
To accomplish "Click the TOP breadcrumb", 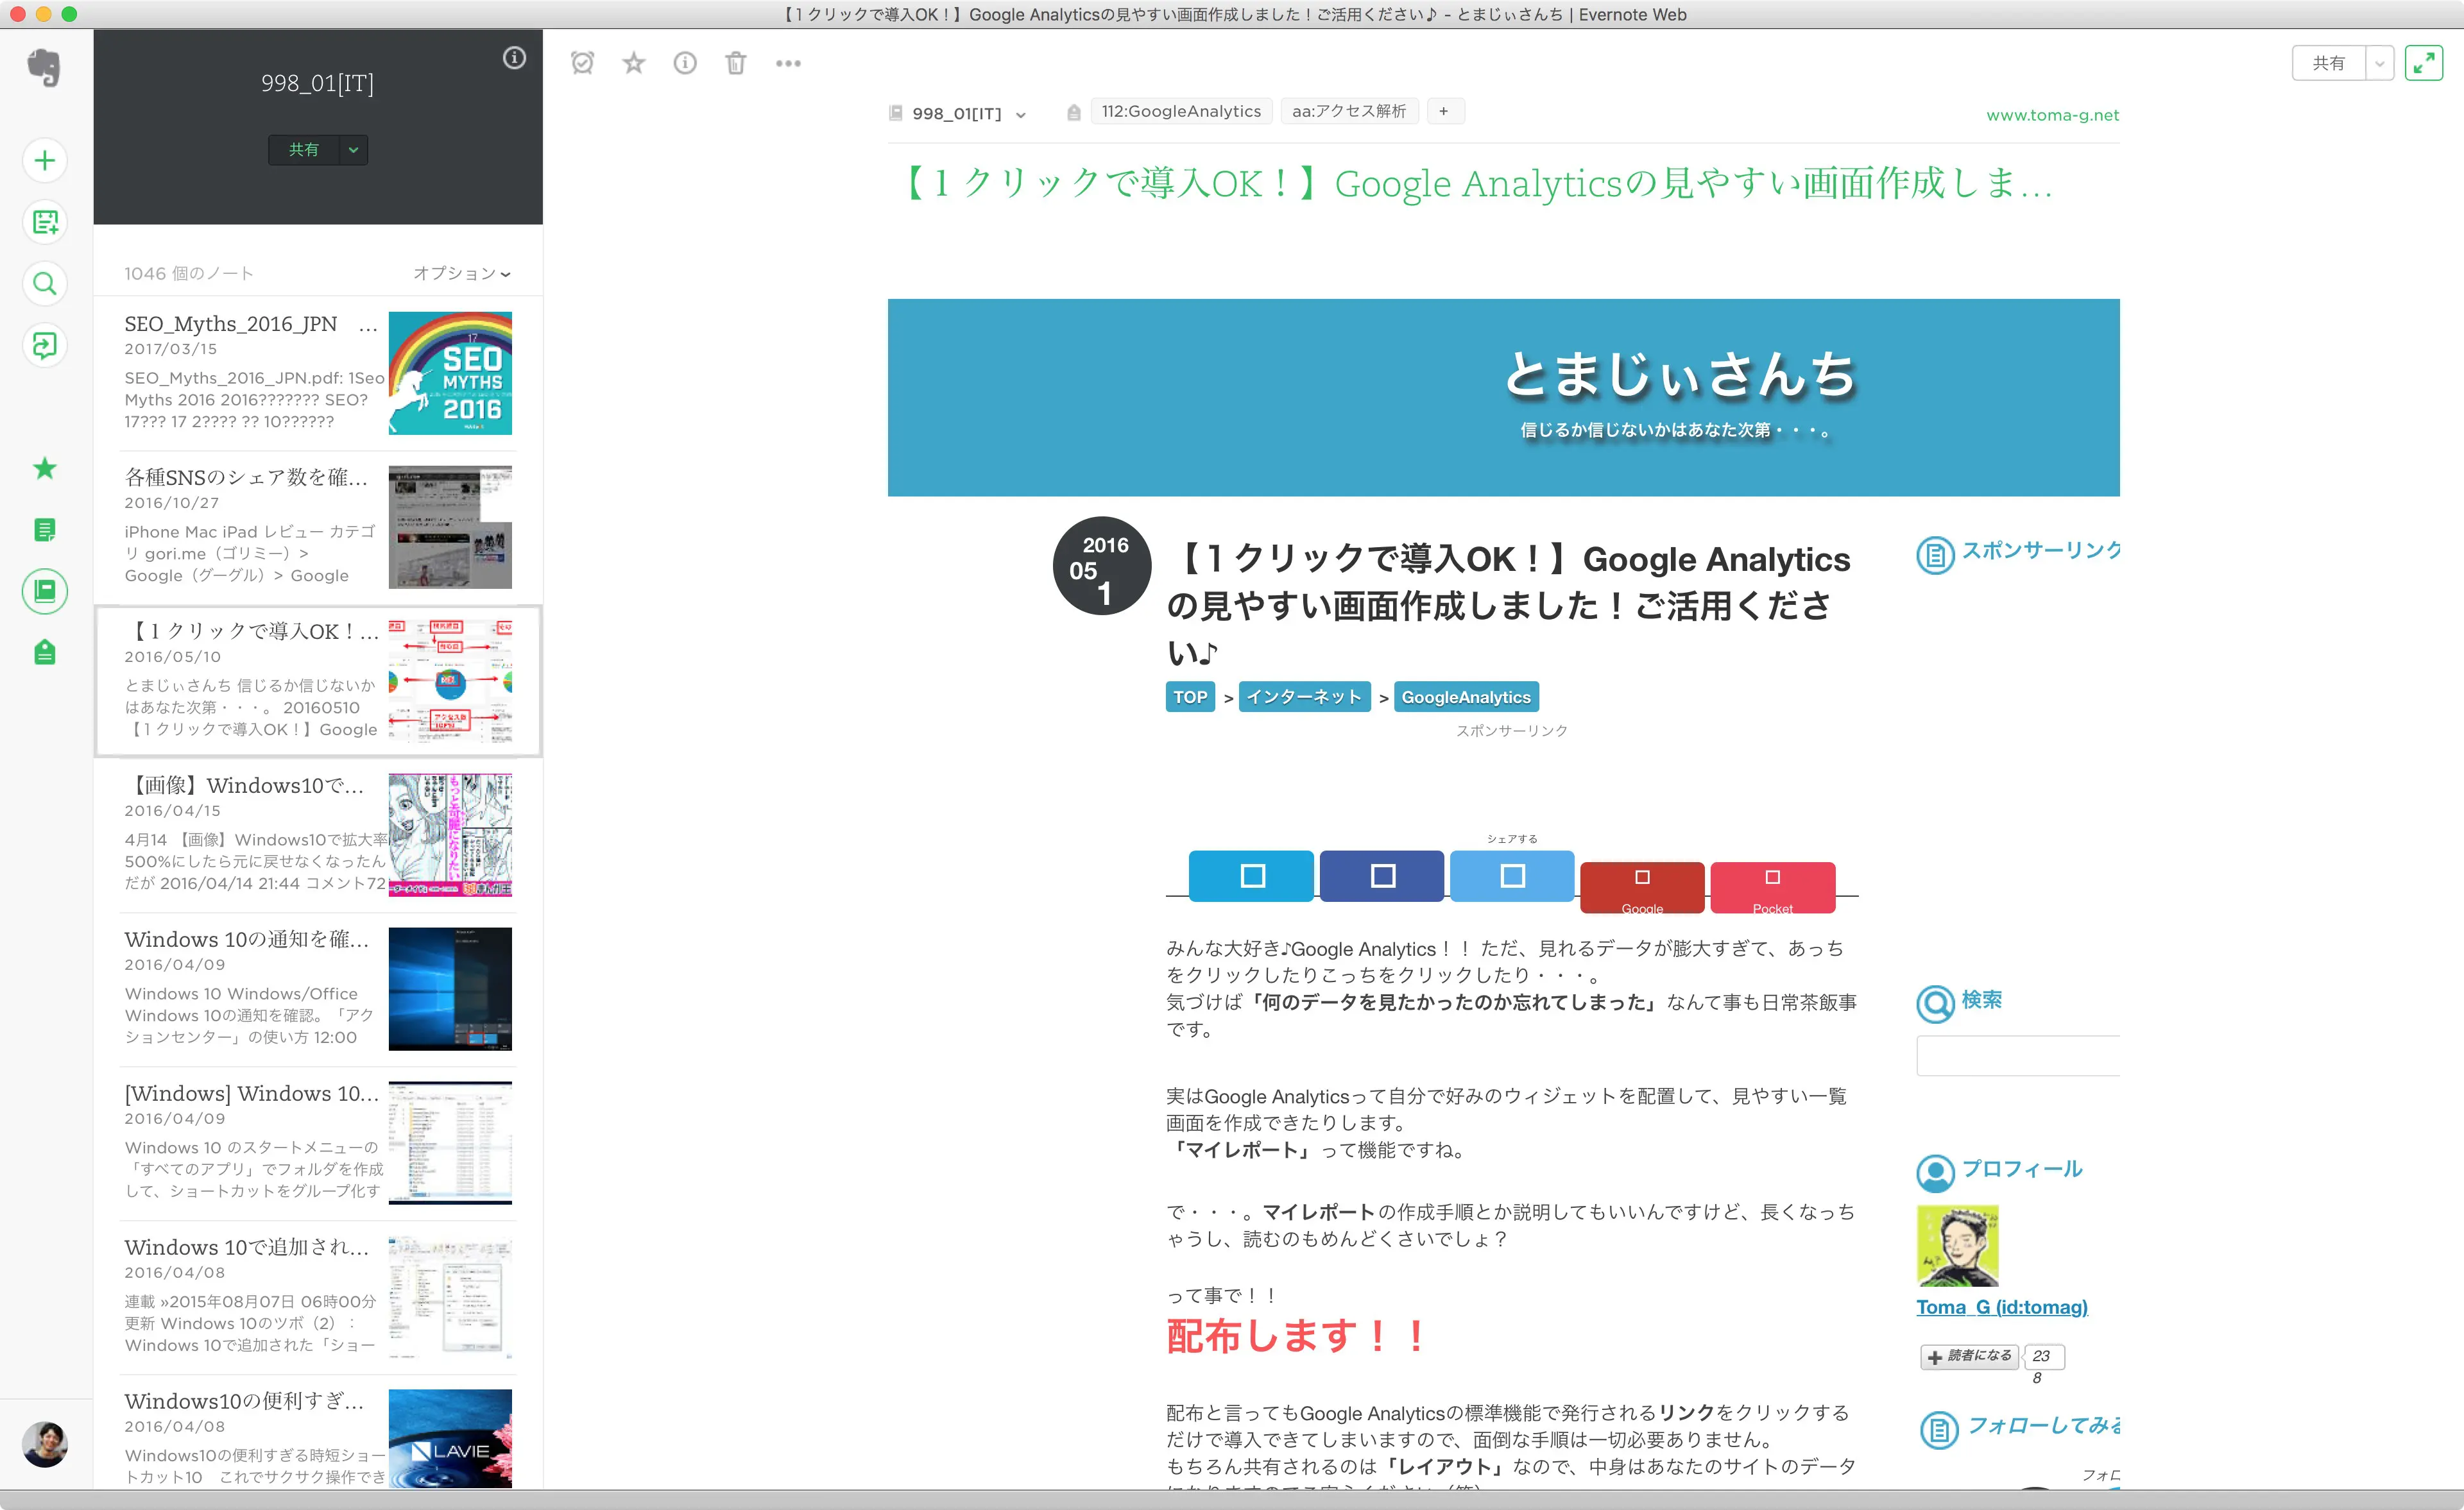I will [1190, 697].
